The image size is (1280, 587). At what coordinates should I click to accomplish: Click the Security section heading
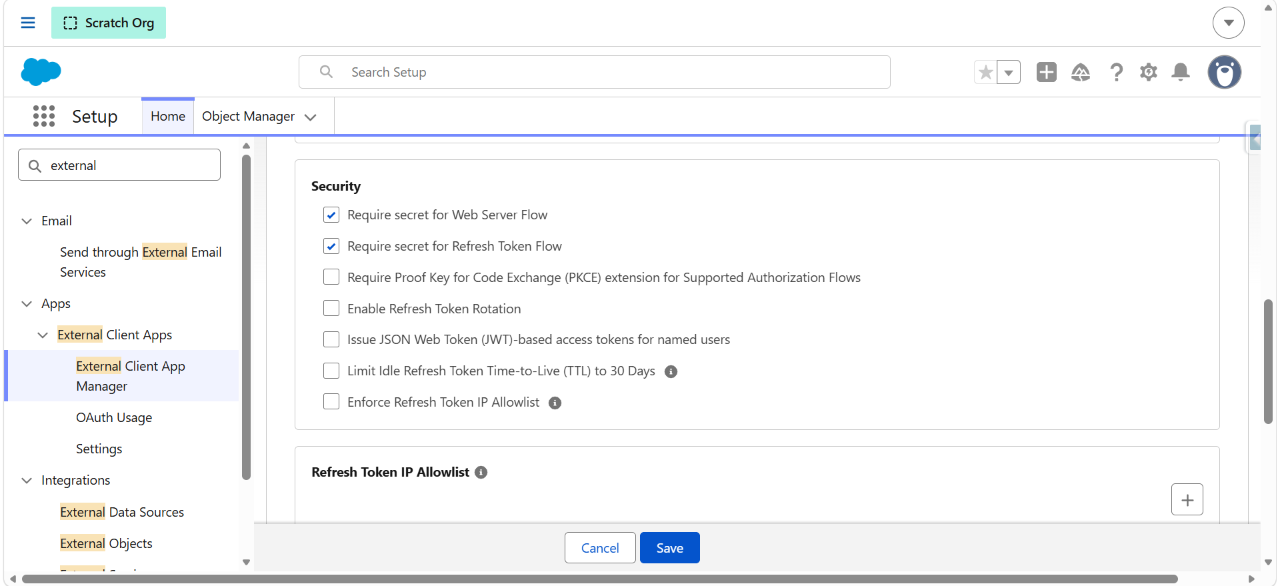pos(336,186)
